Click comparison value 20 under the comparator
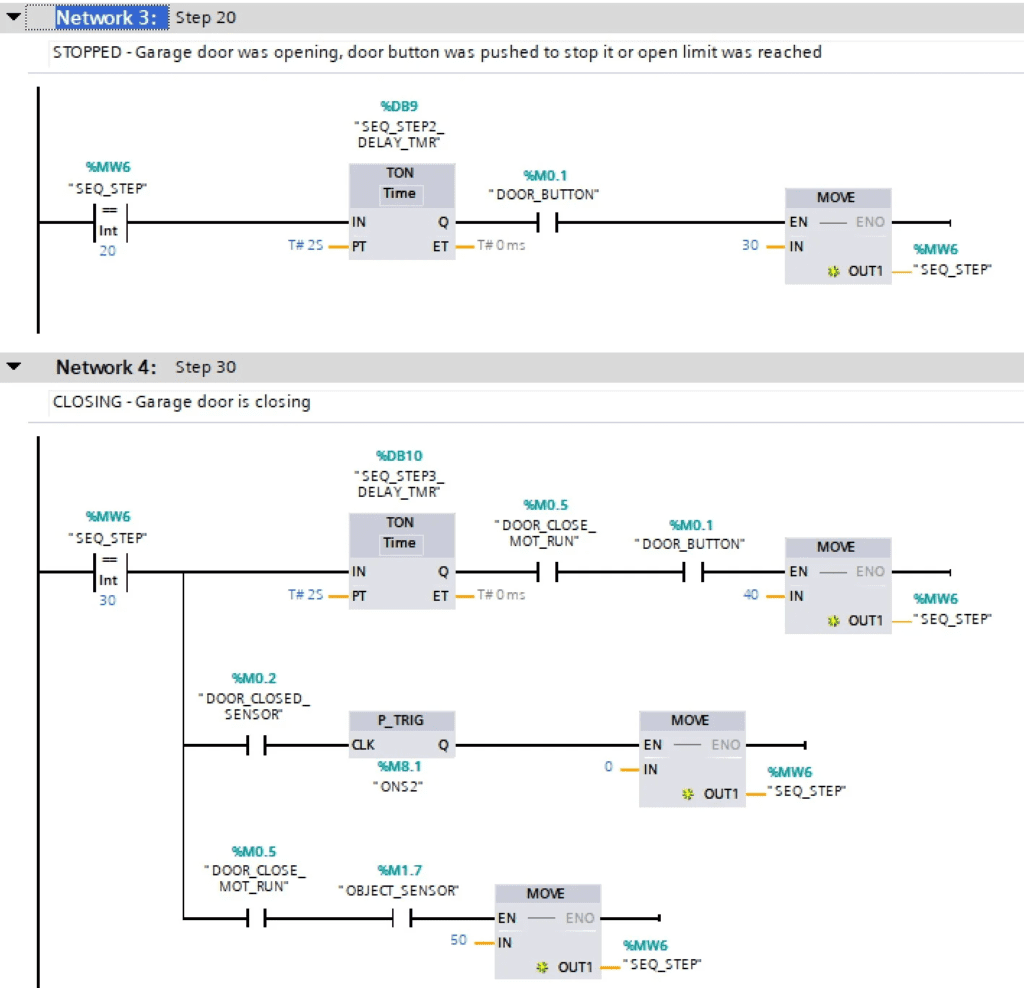 [x=108, y=251]
